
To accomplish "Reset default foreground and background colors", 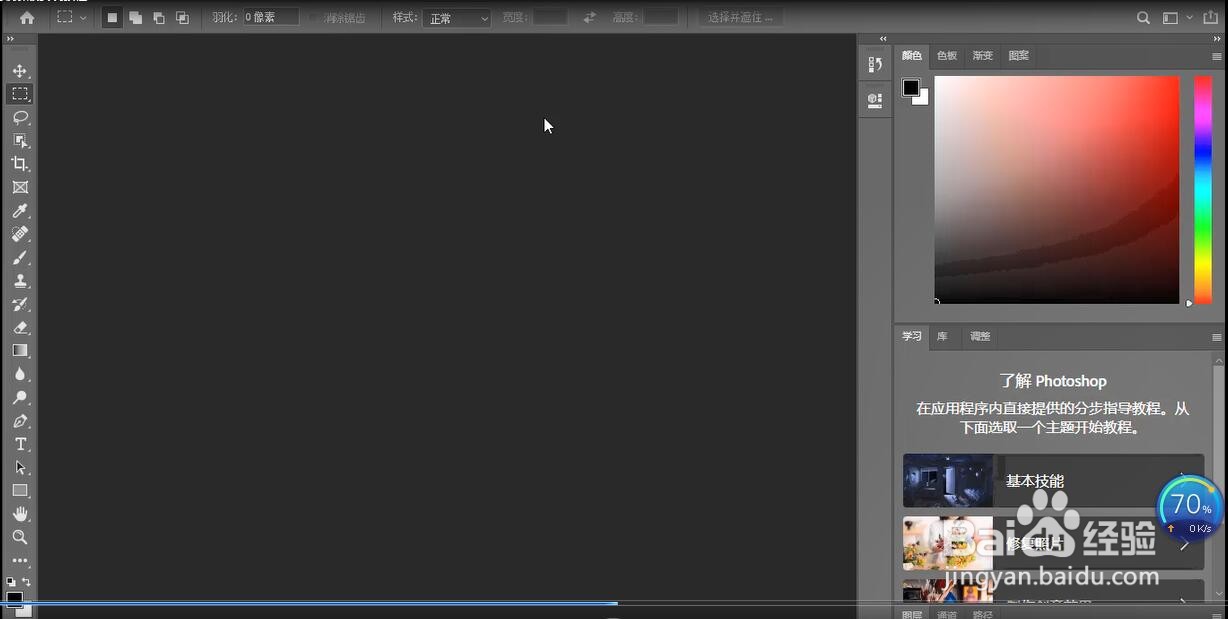I will click(x=10, y=581).
